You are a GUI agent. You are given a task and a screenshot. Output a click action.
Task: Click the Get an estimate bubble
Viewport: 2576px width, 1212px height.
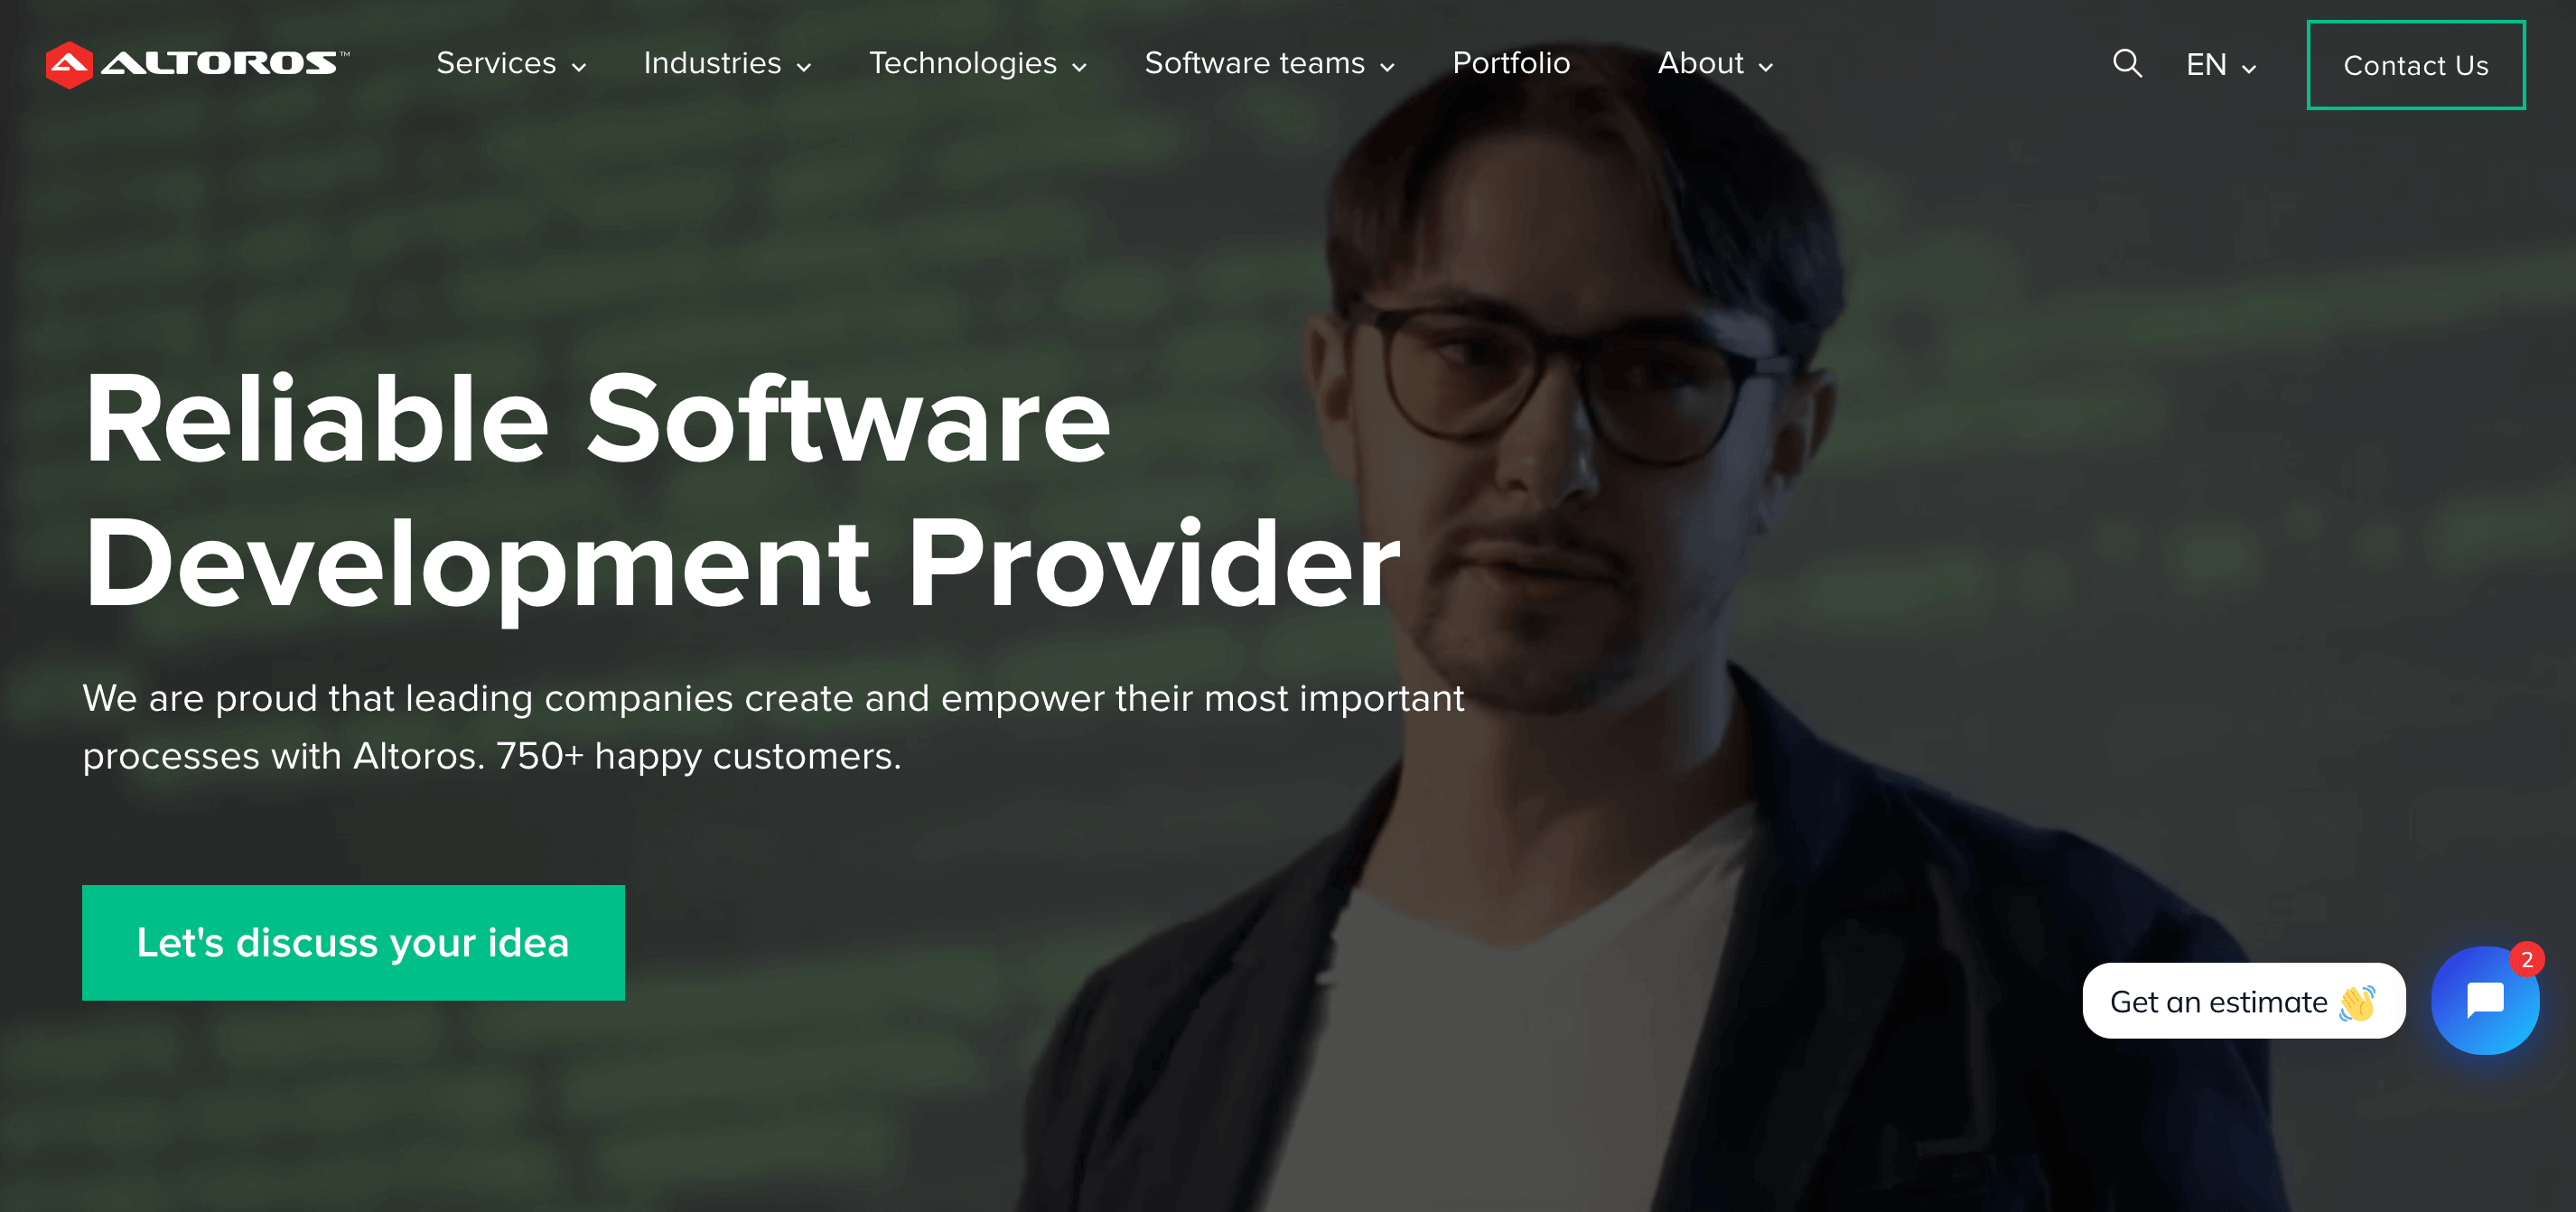coord(2244,1001)
